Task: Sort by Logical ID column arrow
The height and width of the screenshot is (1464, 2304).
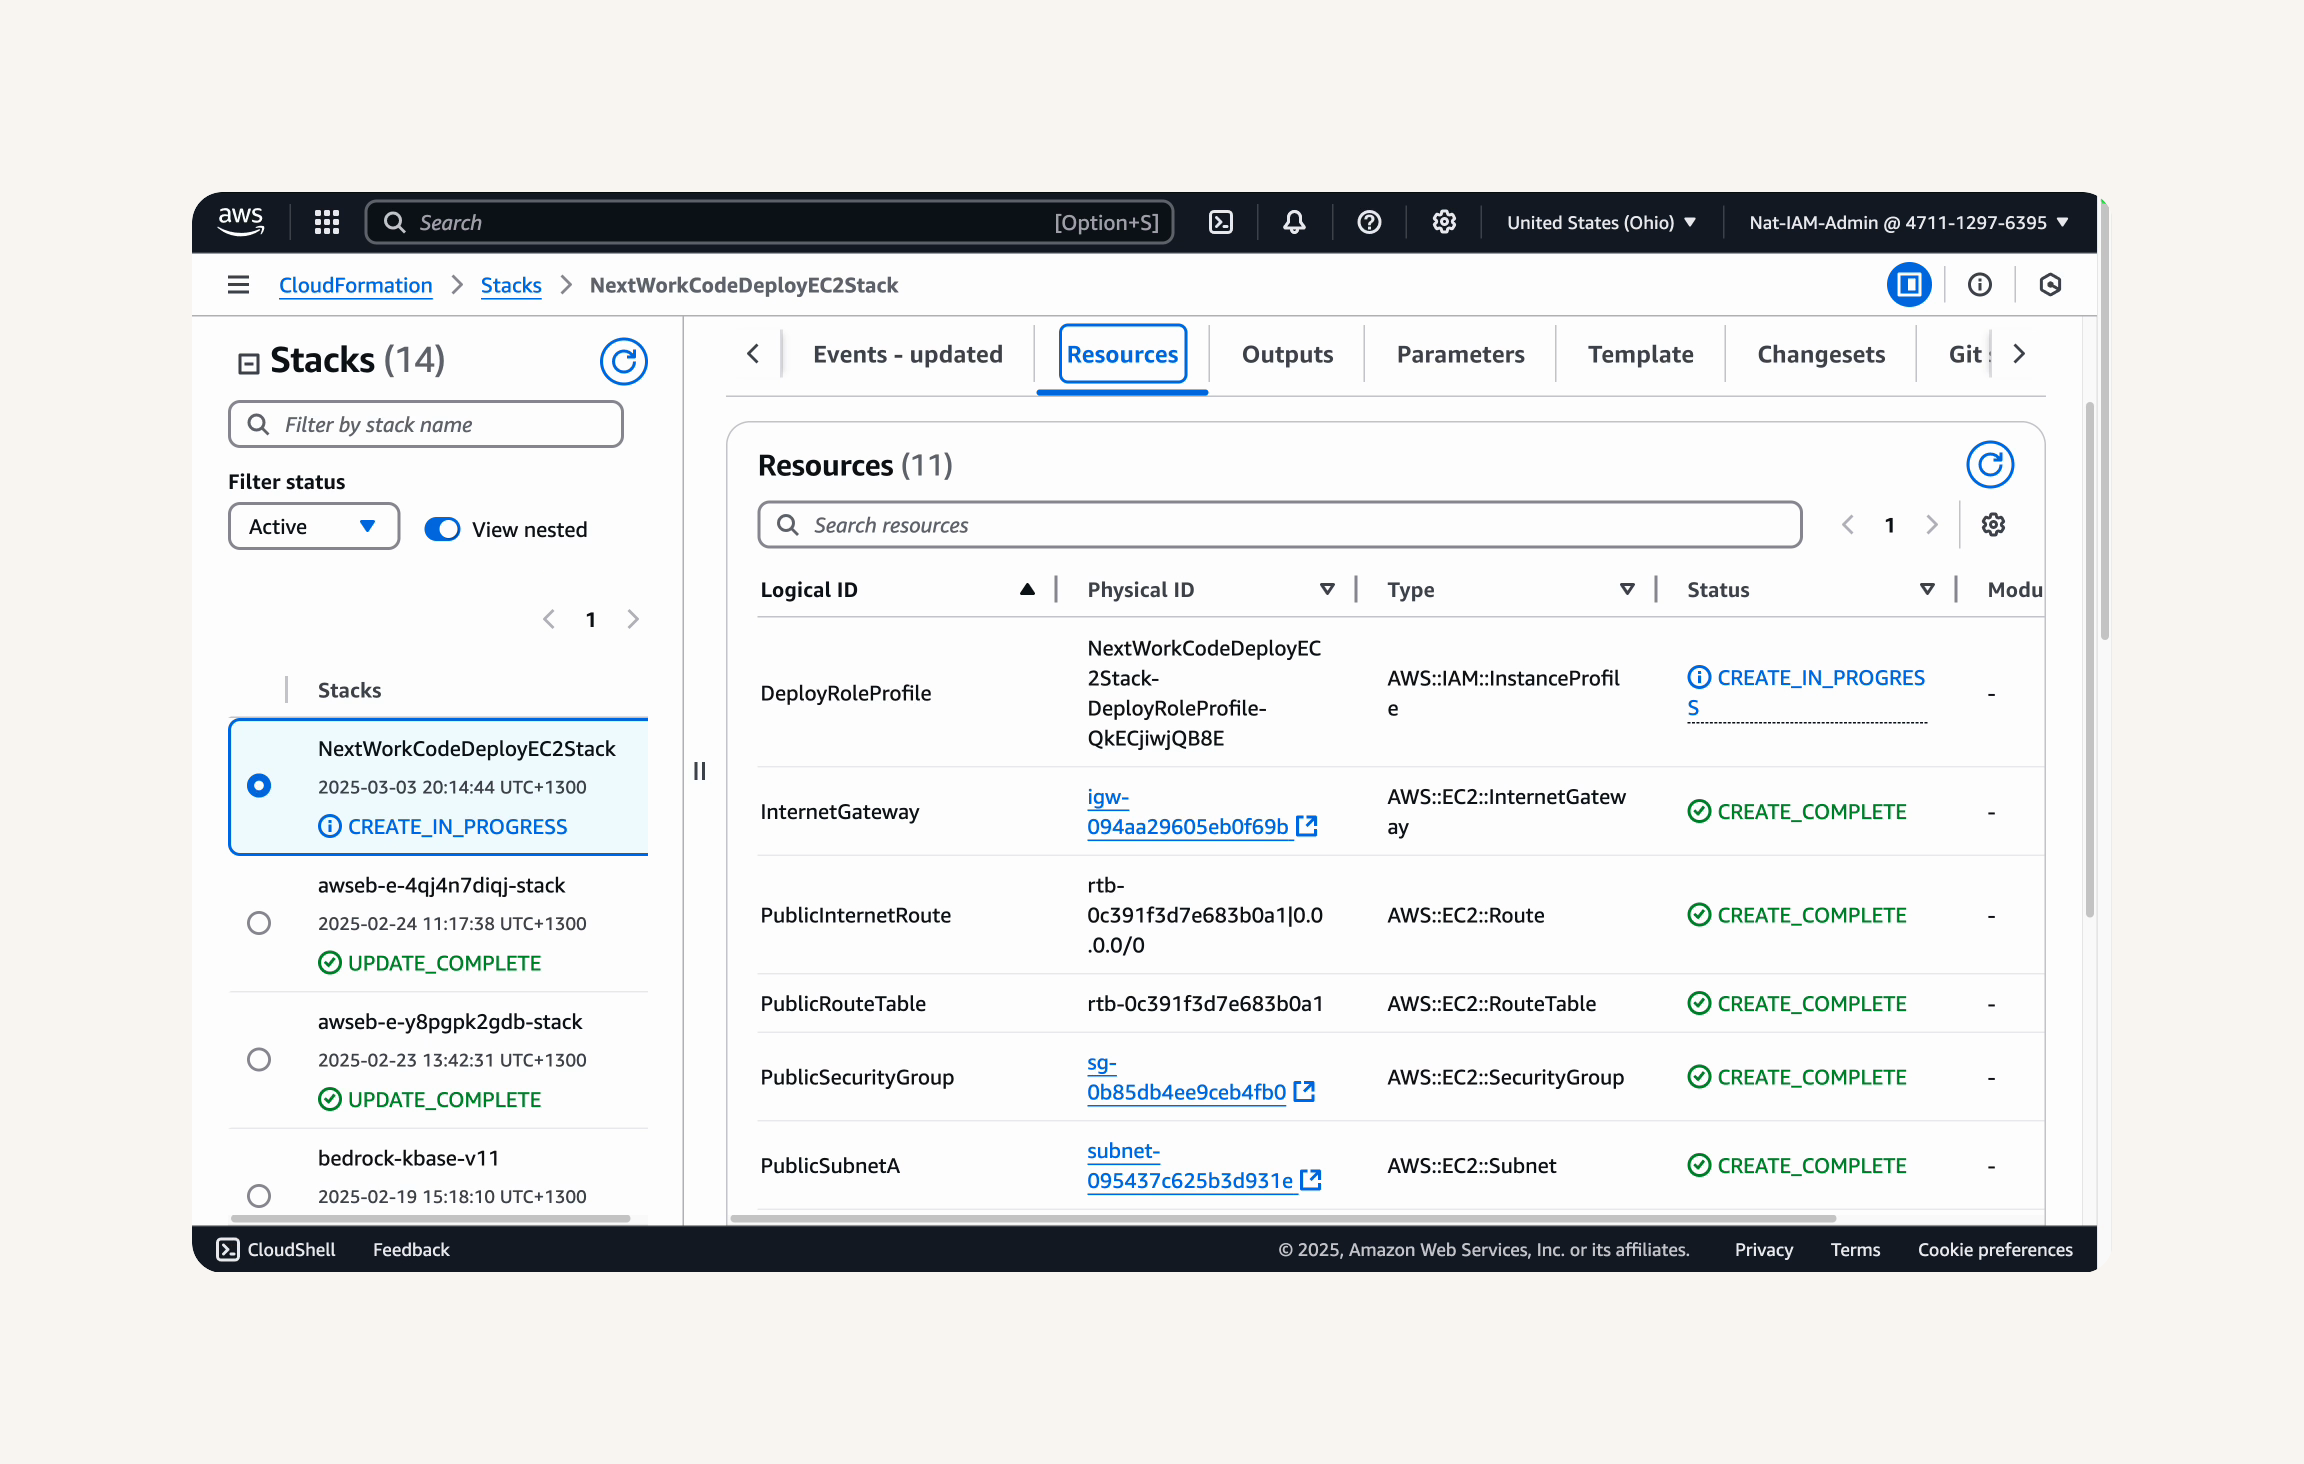Action: pos(1027,590)
